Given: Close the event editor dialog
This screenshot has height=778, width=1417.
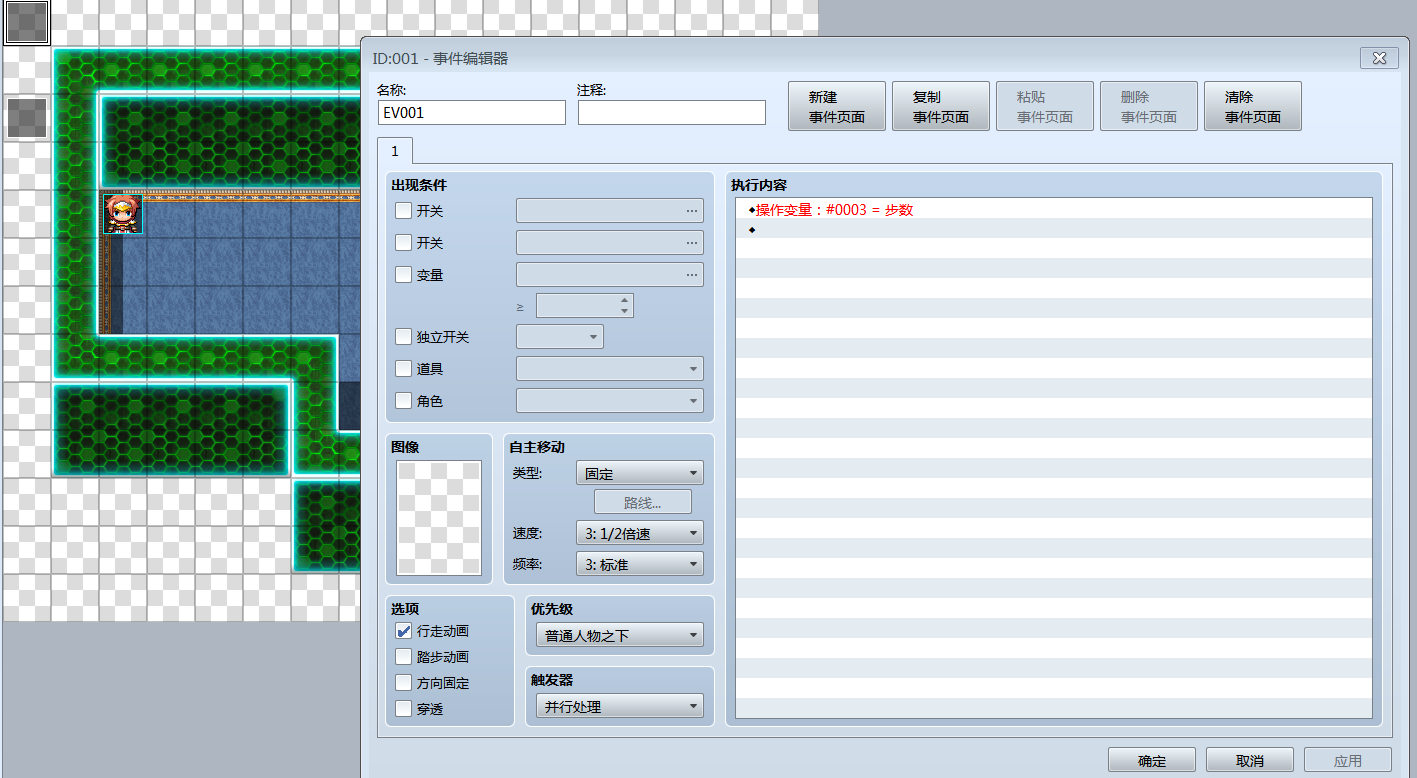Looking at the screenshot, I should point(1379,58).
